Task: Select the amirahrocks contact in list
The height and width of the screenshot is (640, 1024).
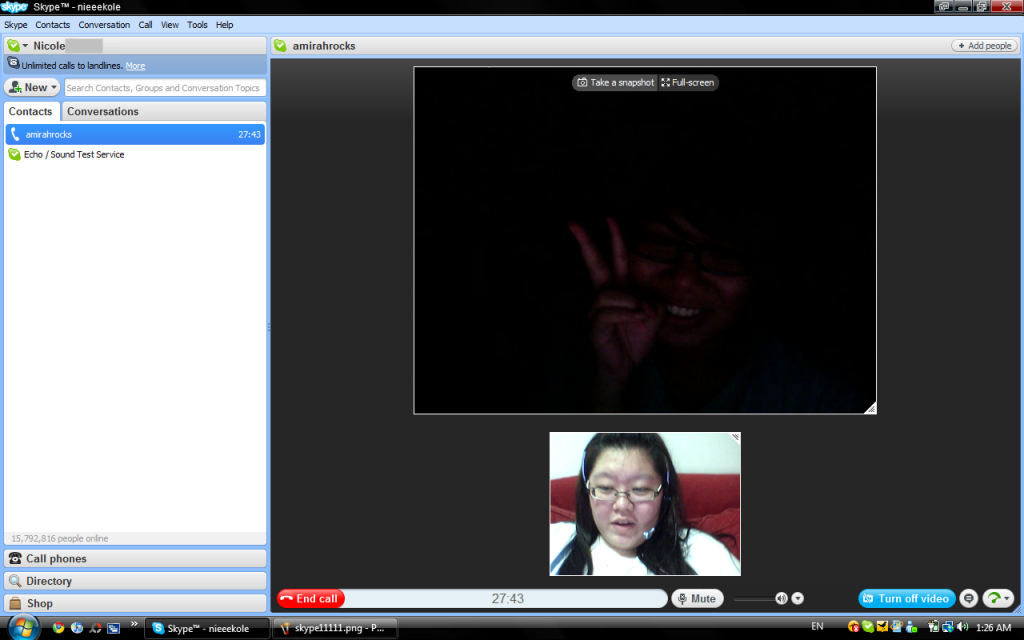Action: (x=135, y=135)
